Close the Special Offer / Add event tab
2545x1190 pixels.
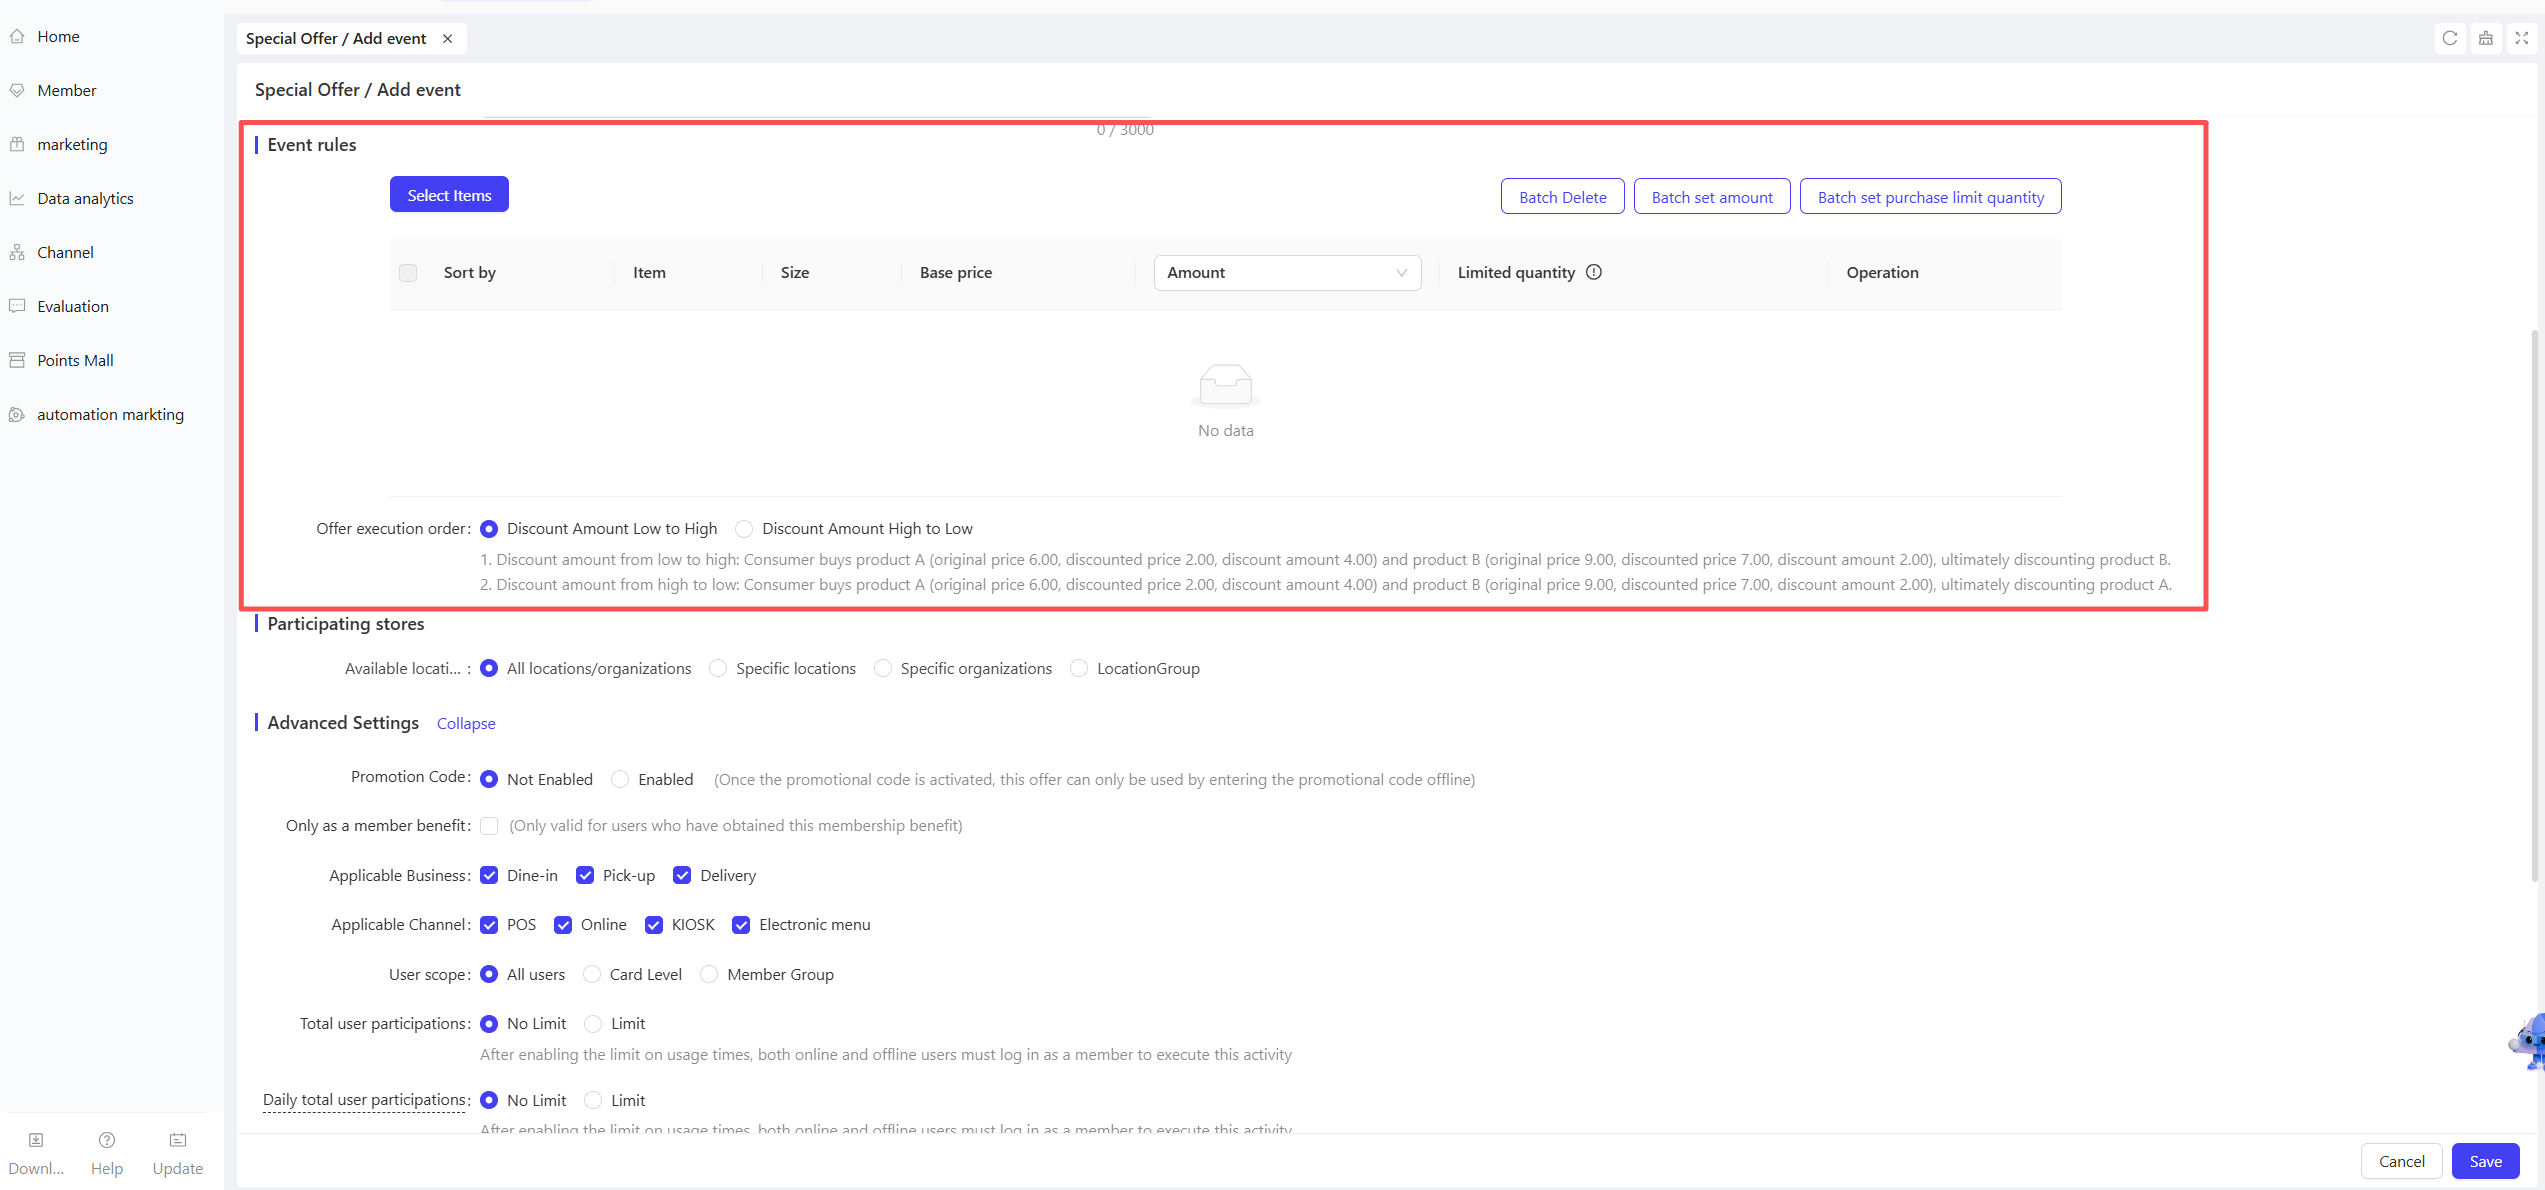(x=448, y=38)
